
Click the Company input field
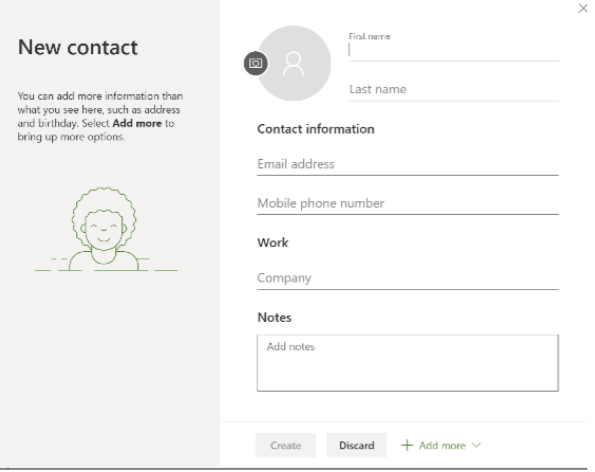coord(408,278)
